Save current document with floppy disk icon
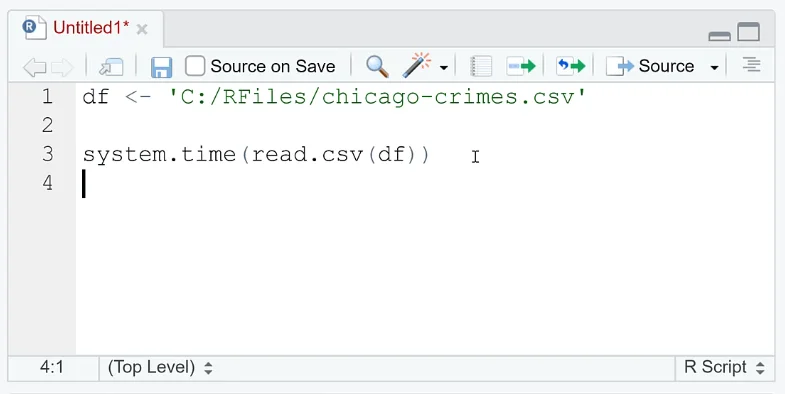Screen dimensions: 785x394 tap(161, 67)
